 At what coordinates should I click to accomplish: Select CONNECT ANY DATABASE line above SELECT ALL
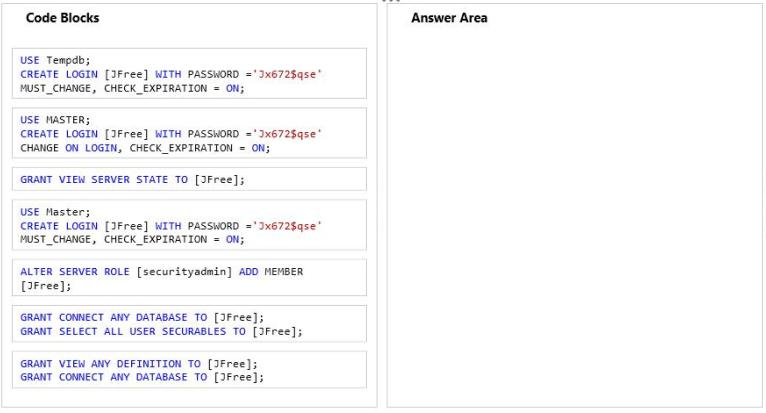142,317
